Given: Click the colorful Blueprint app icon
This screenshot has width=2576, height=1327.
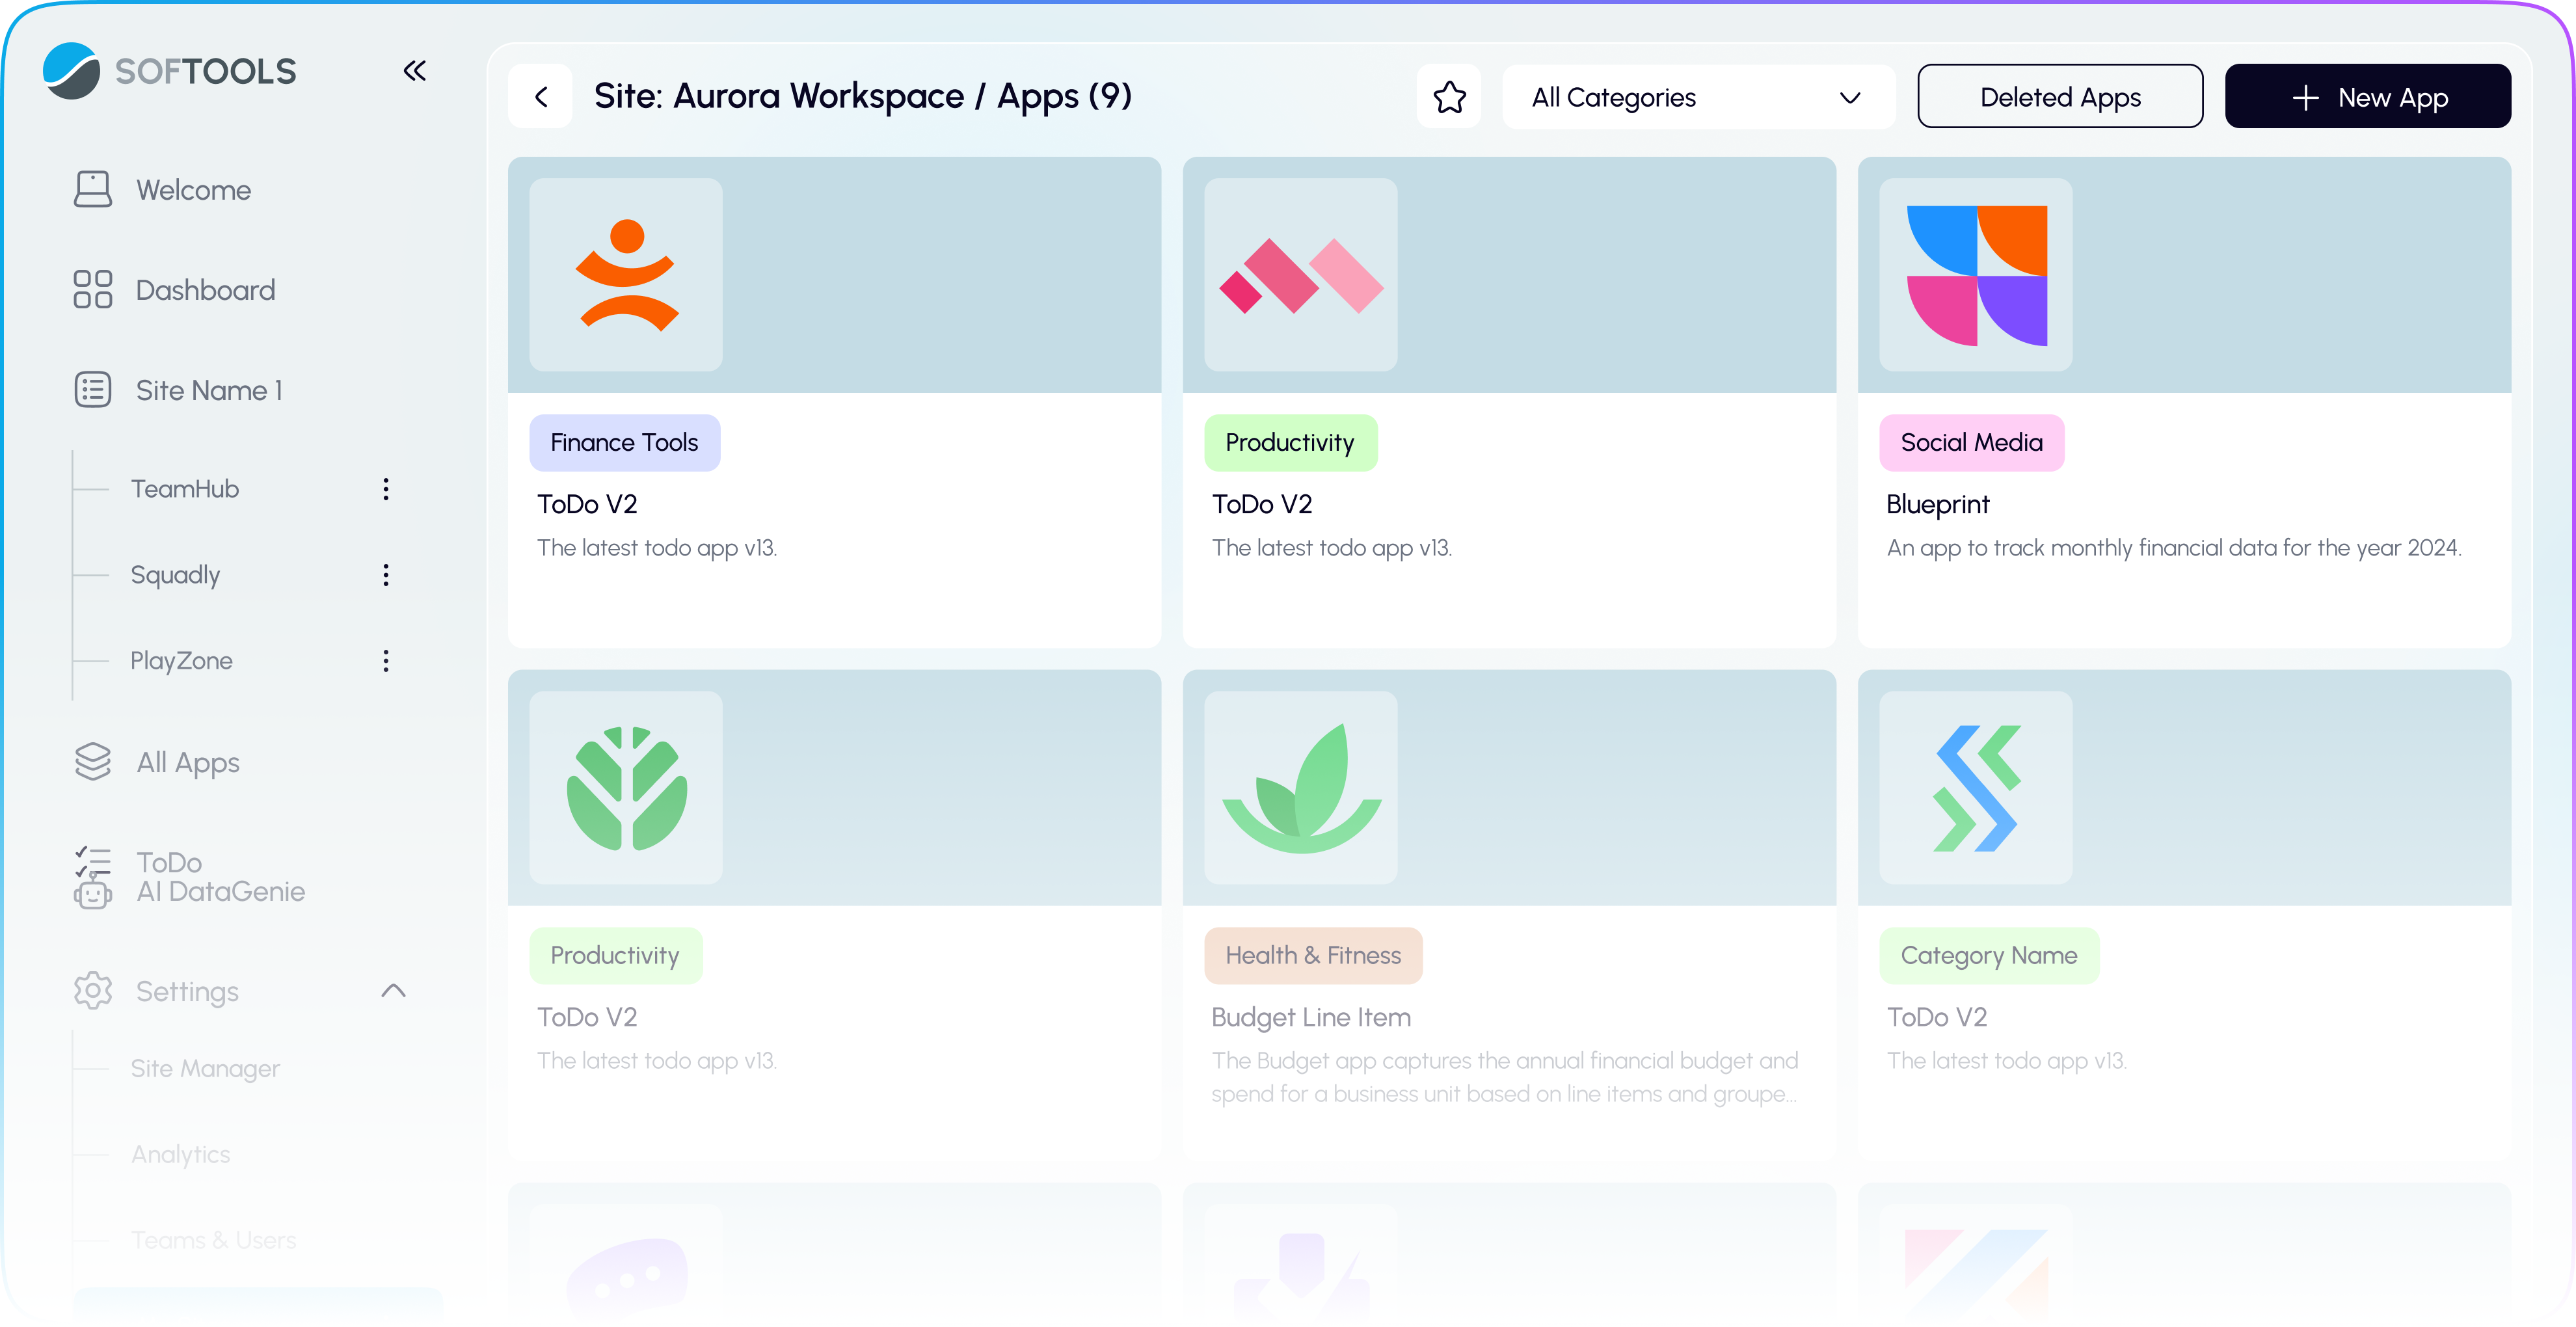Looking at the screenshot, I should (x=1976, y=275).
